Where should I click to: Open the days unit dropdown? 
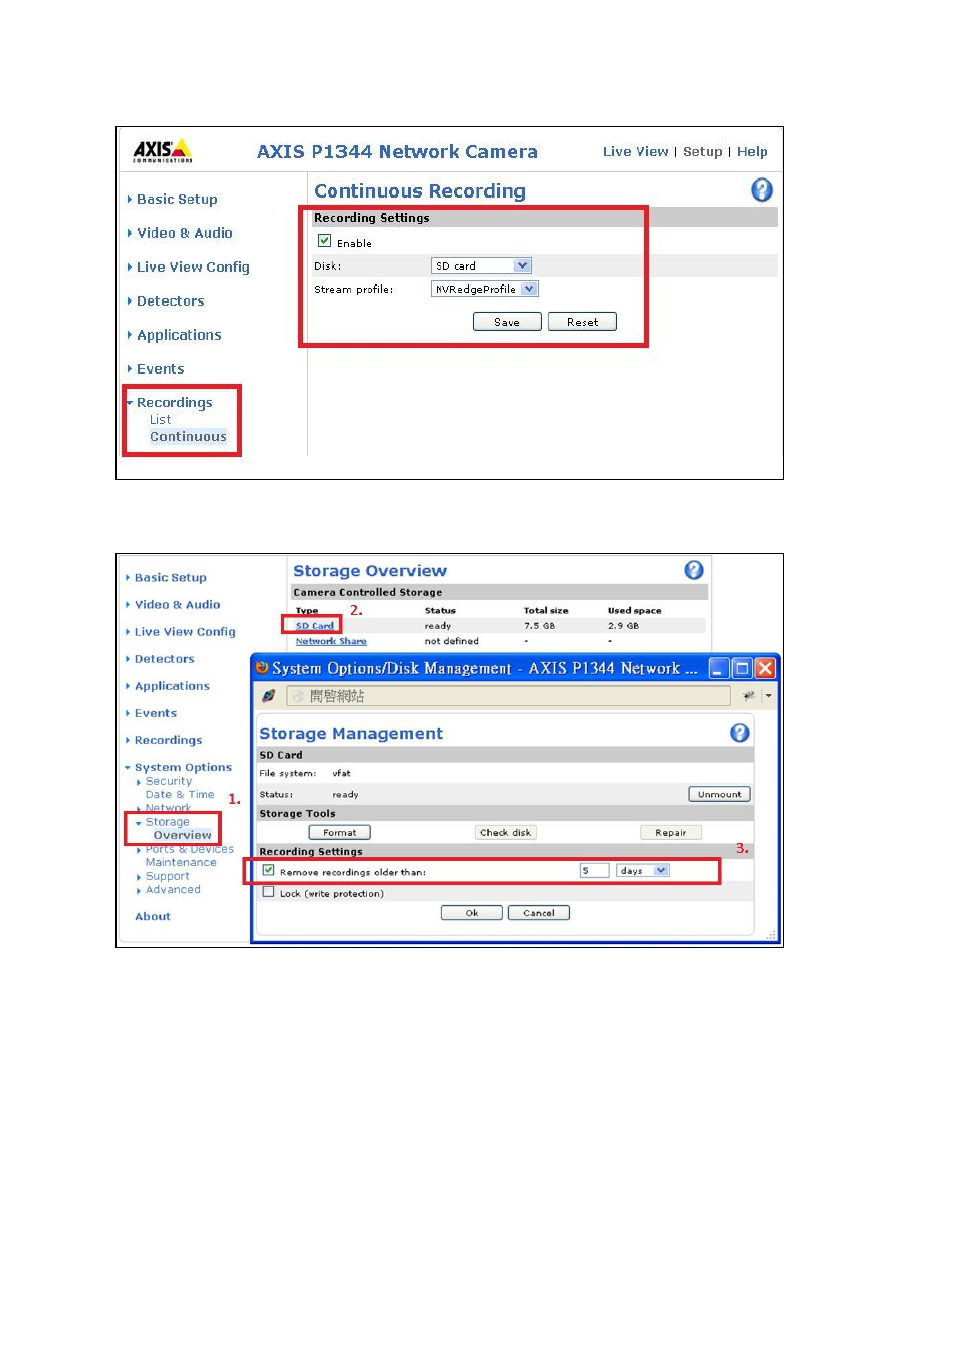(643, 871)
